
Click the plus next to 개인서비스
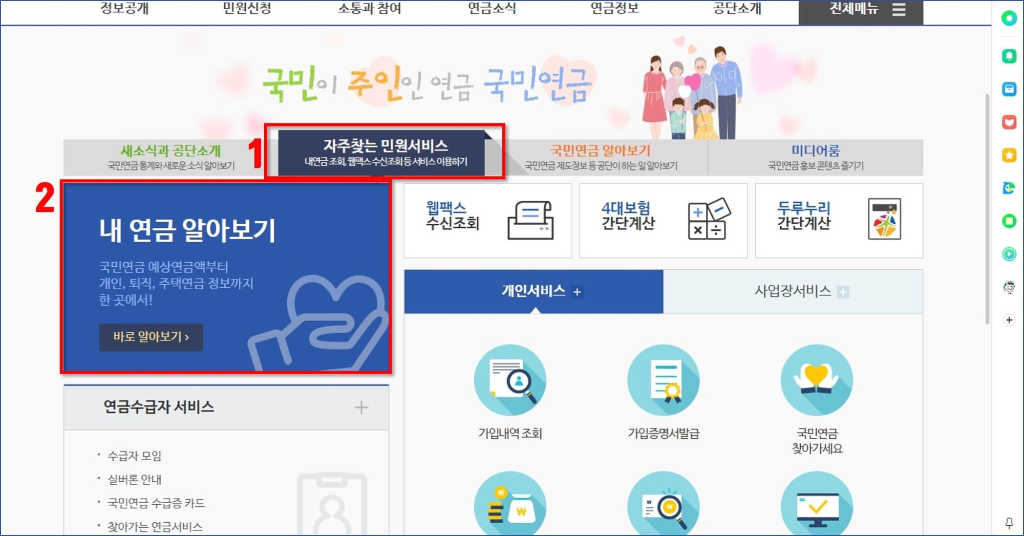[577, 292]
